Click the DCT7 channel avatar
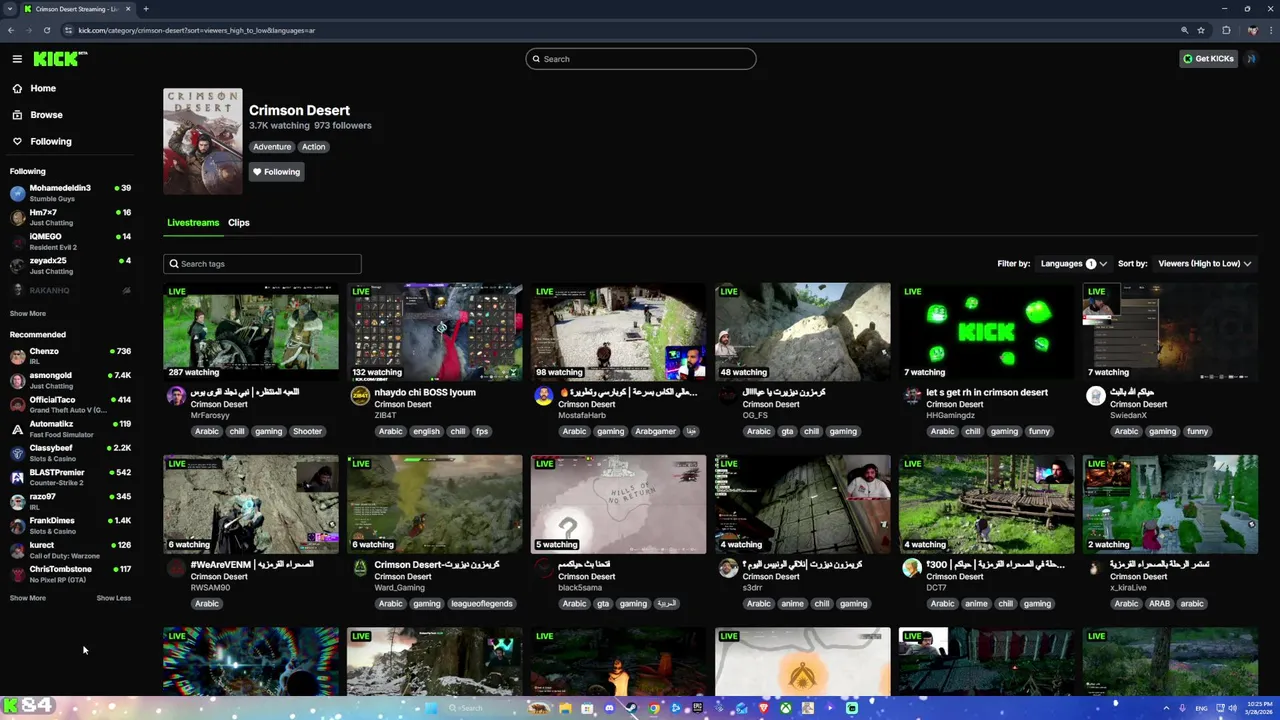The width and height of the screenshot is (1280, 720). click(912, 568)
